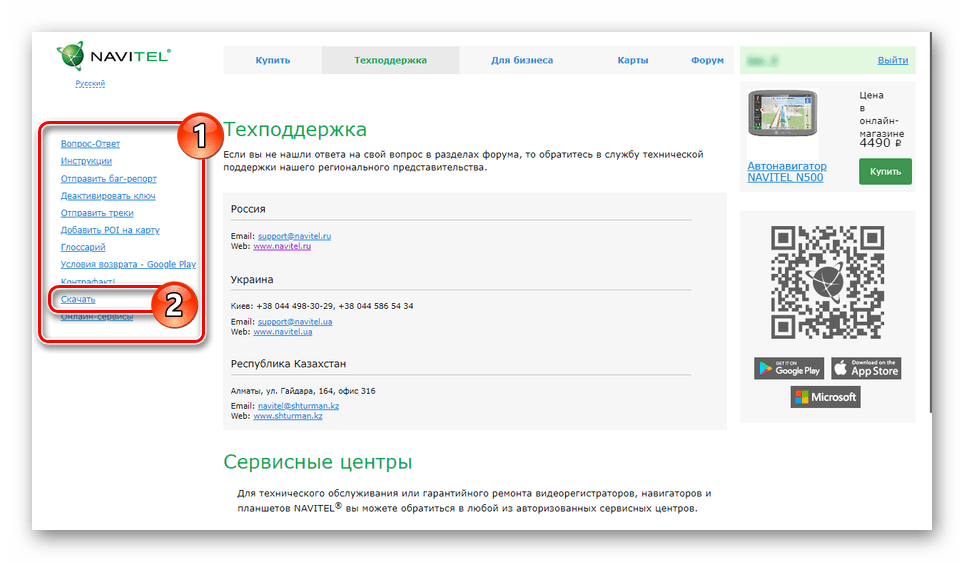Open the Автонавигатор NAVITEL N500 link

787,172
